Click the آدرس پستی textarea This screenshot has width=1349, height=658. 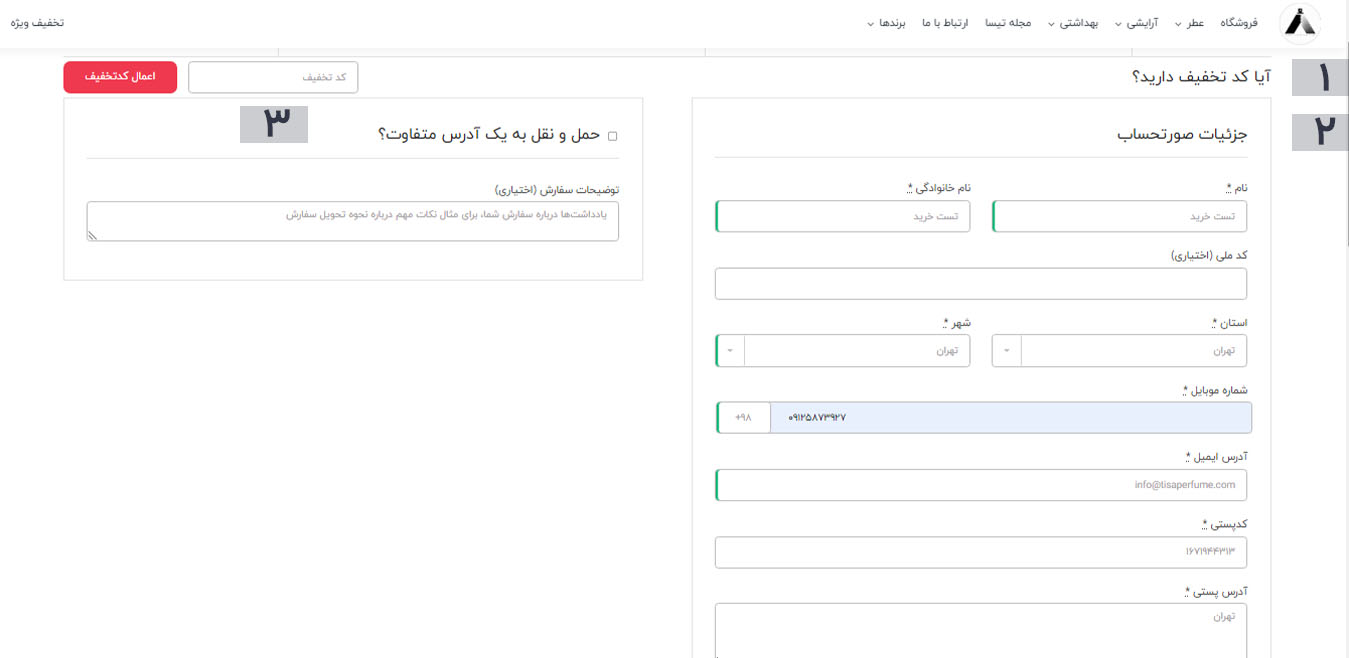tap(981, 630)
